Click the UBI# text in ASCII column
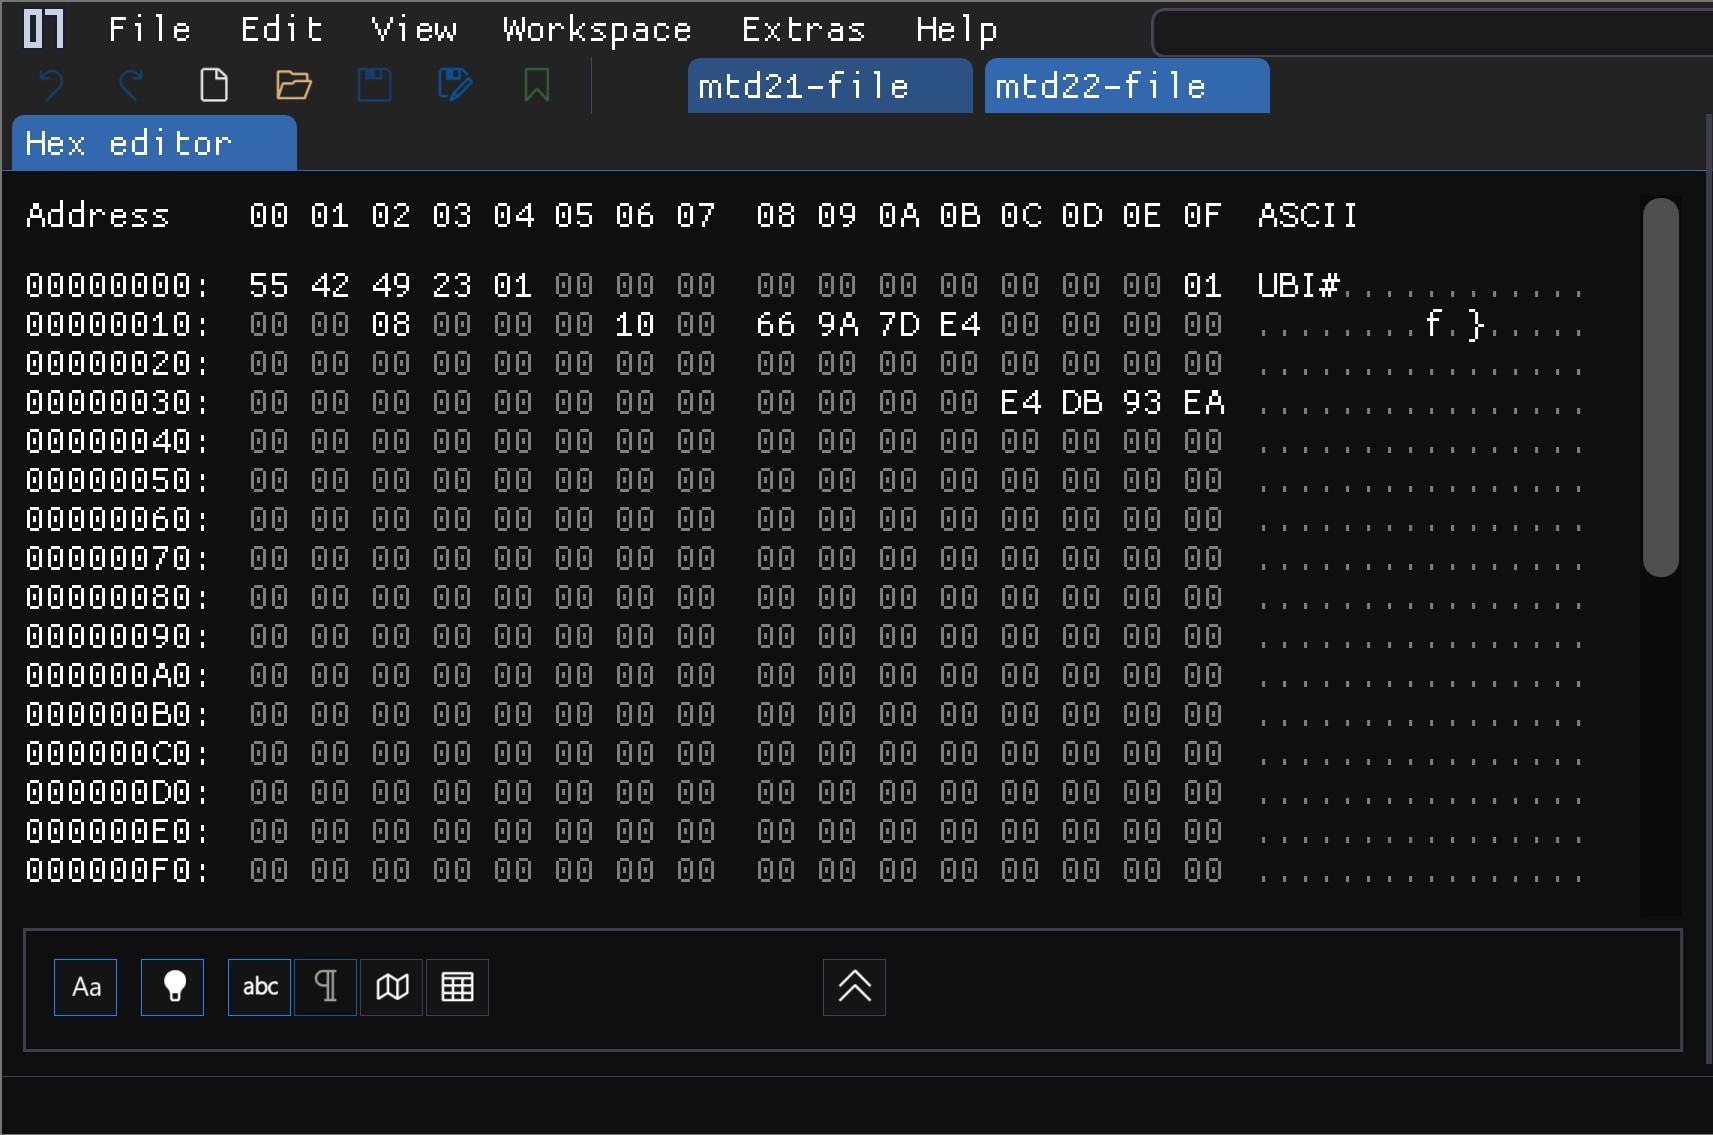The height and width of the screenshot is (1135, 1713). pyautogui.click(x=1298, y=286)
